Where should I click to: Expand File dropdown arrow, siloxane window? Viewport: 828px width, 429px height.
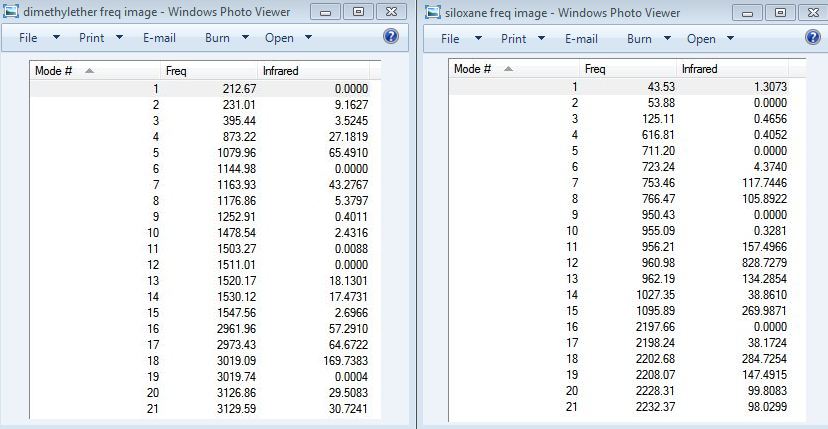[x=478, y=38]
